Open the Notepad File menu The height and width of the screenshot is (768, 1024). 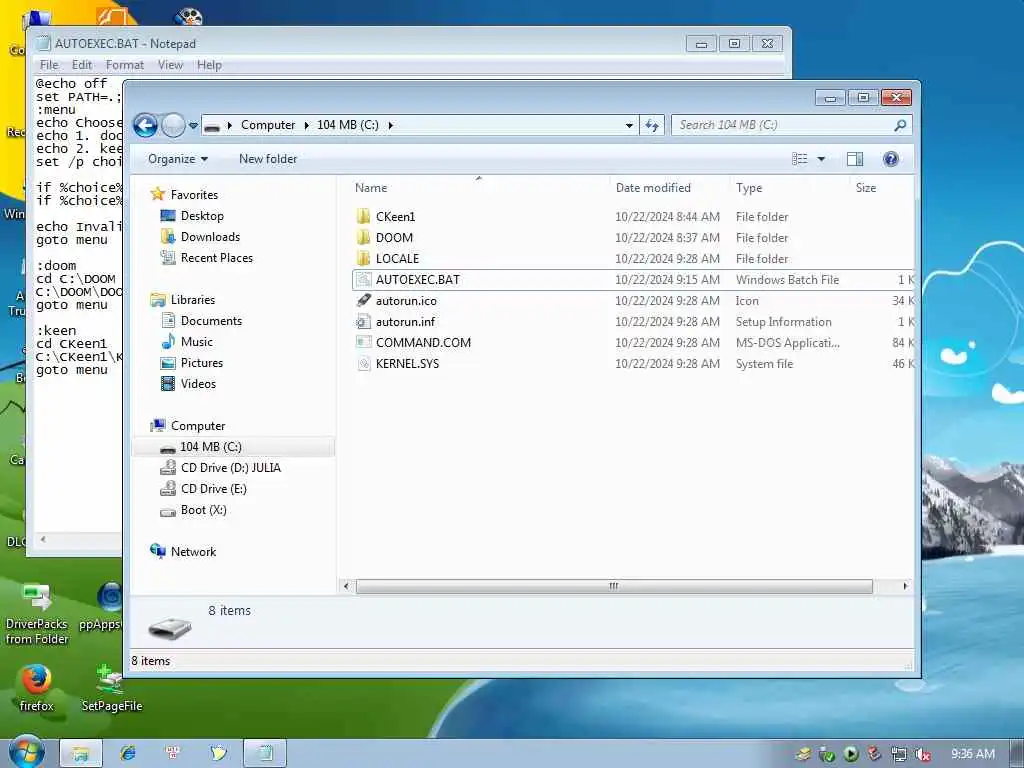tap(49, 65)
